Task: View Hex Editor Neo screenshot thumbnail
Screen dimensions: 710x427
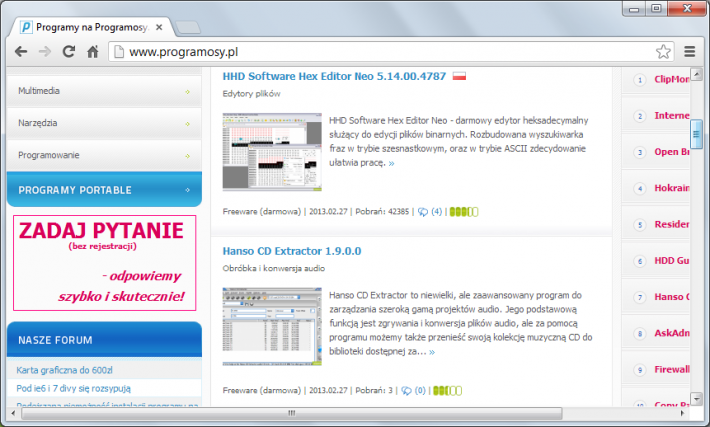Action: tap(272, 152)
